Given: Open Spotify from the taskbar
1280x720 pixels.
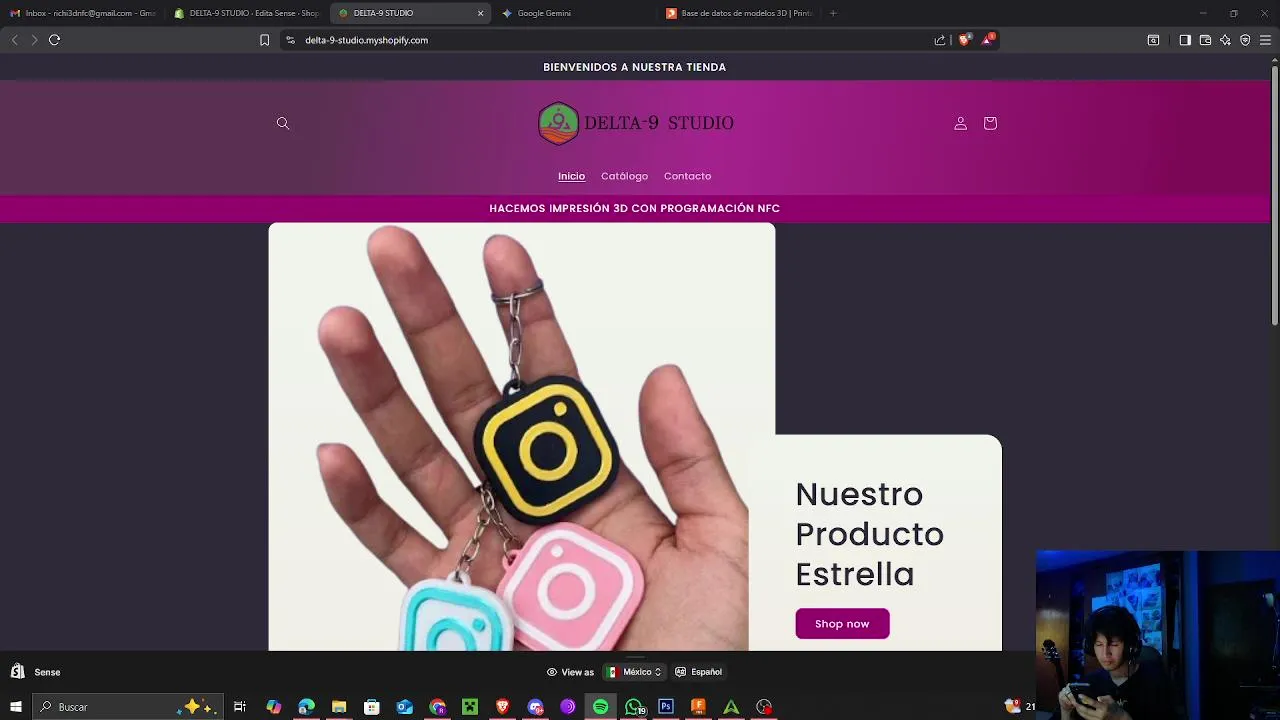Looking at the screenshot, I should 600,707.
